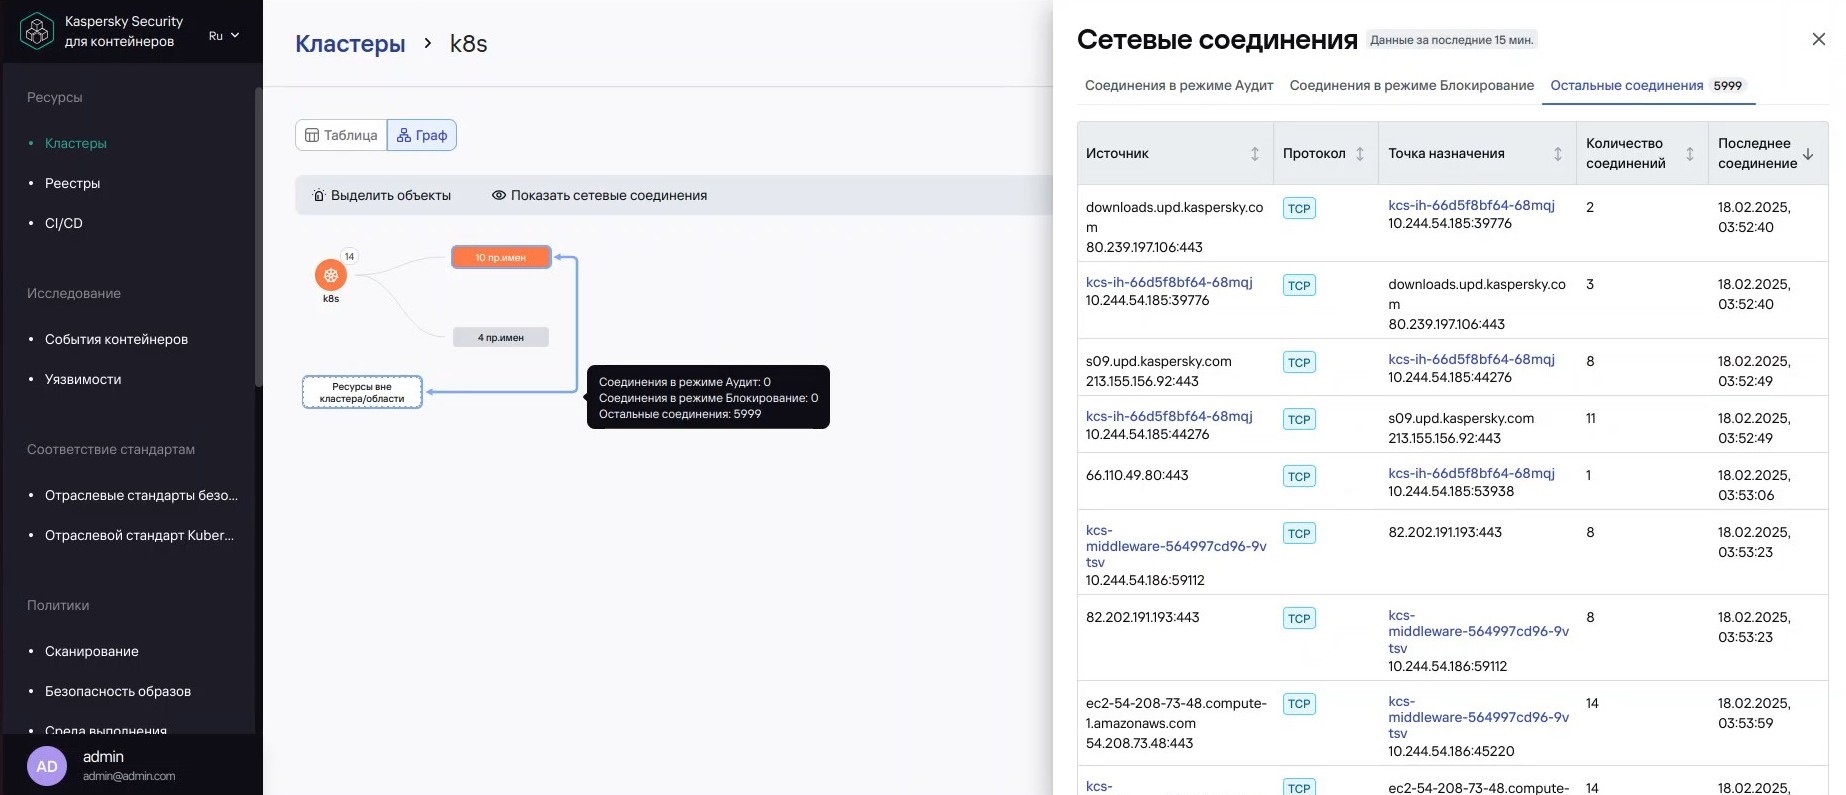
Task: Click timestamp 18.02.2025, 03:53:59
Action: pos(1754,713)
